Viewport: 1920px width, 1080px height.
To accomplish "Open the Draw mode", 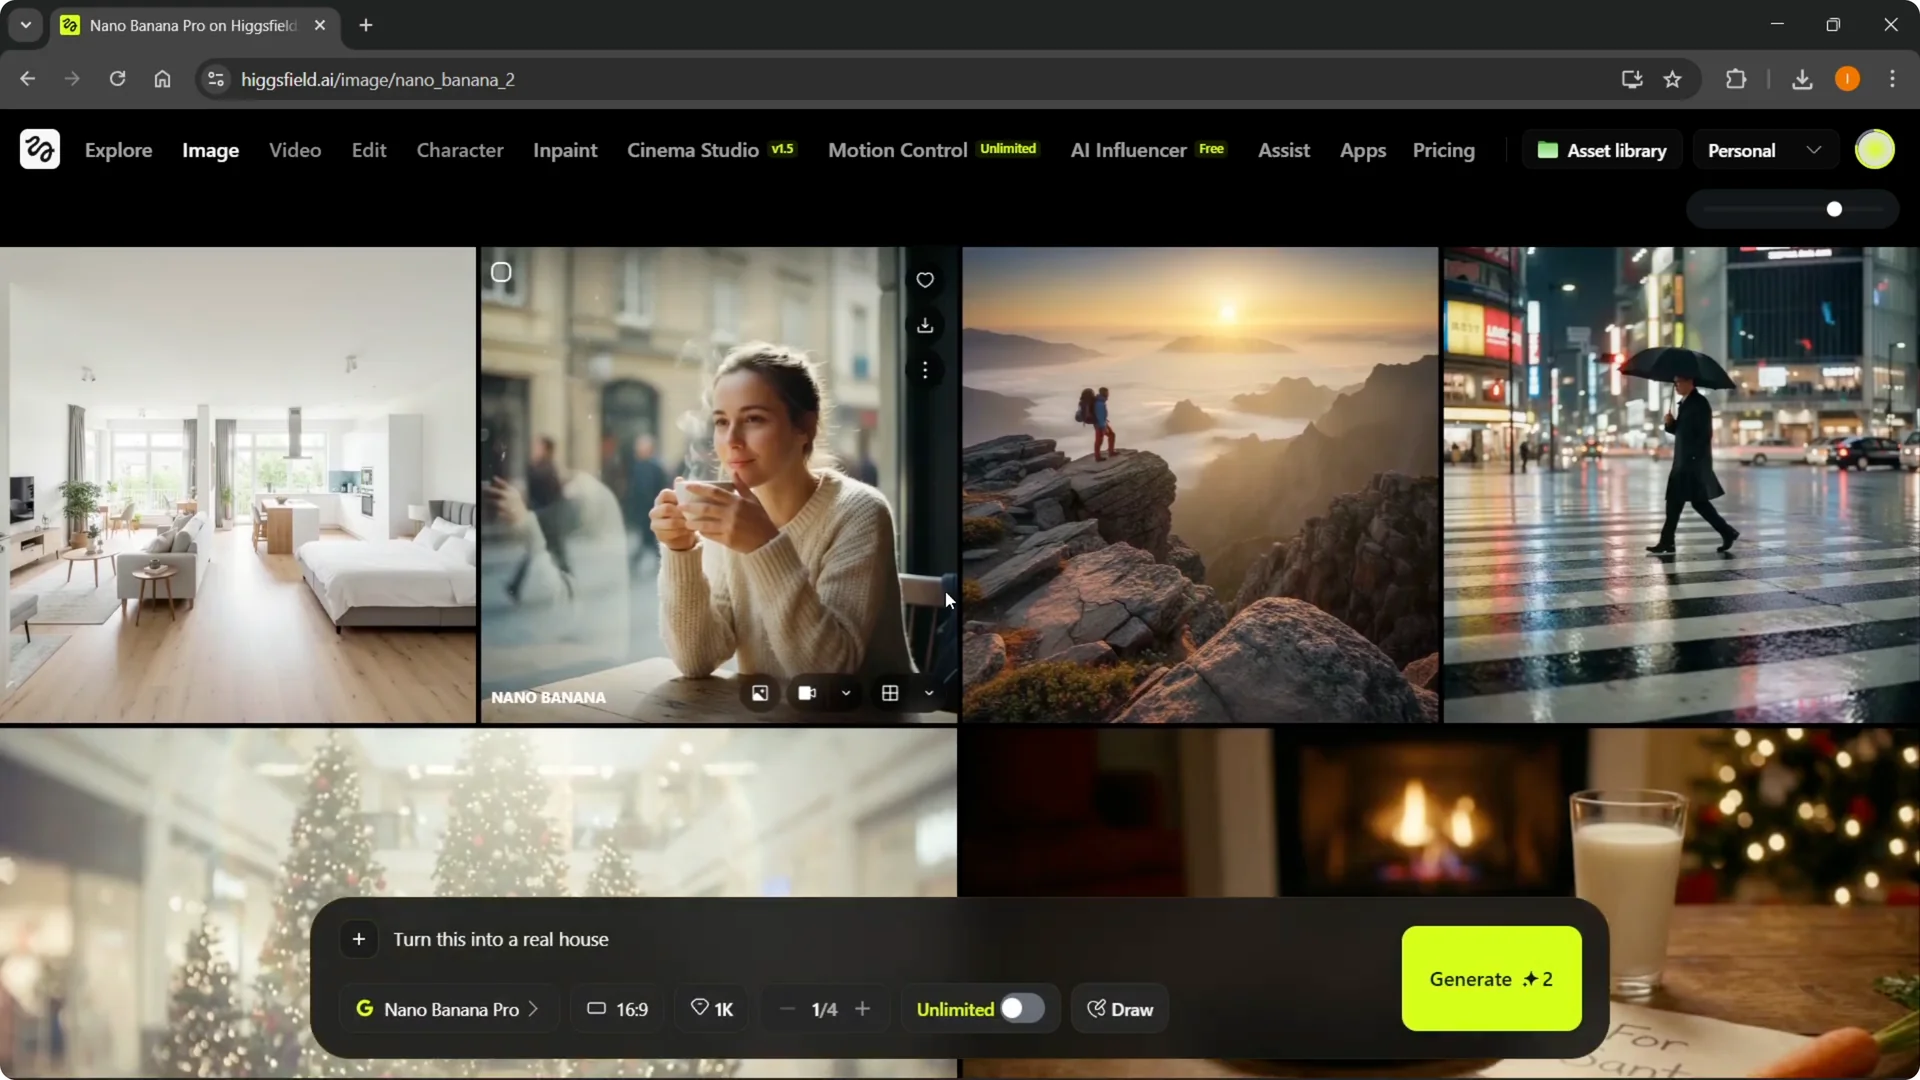I will tap(1120, 1009).
